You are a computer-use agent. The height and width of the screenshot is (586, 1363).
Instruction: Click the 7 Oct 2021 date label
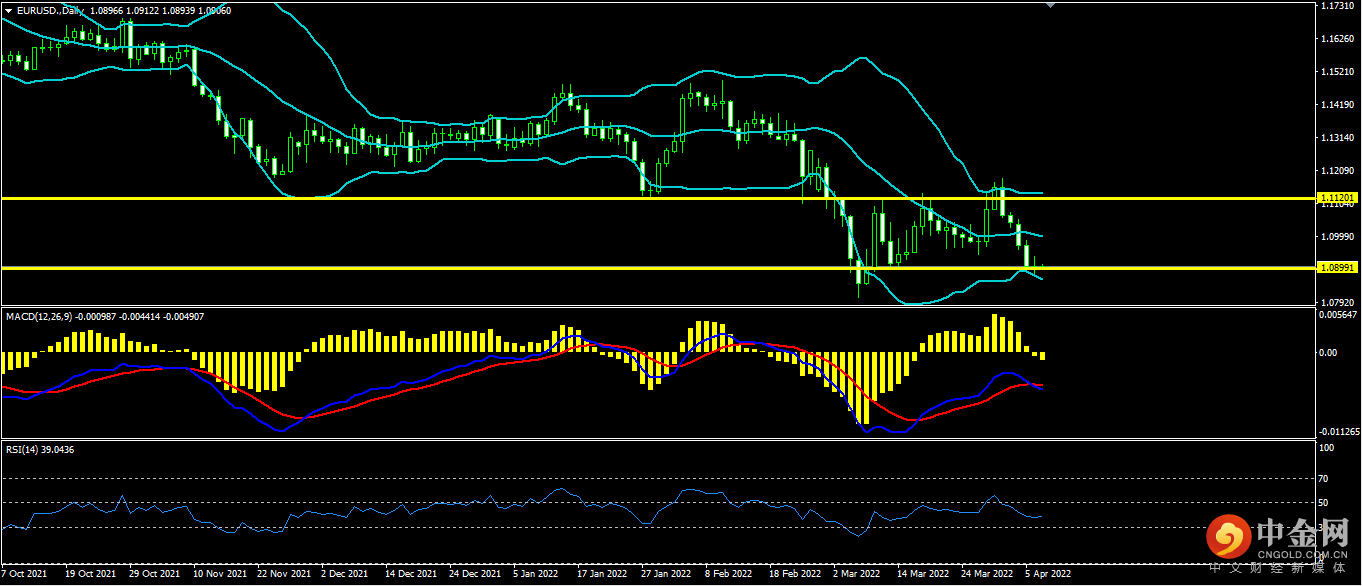[x=24, y=575]
